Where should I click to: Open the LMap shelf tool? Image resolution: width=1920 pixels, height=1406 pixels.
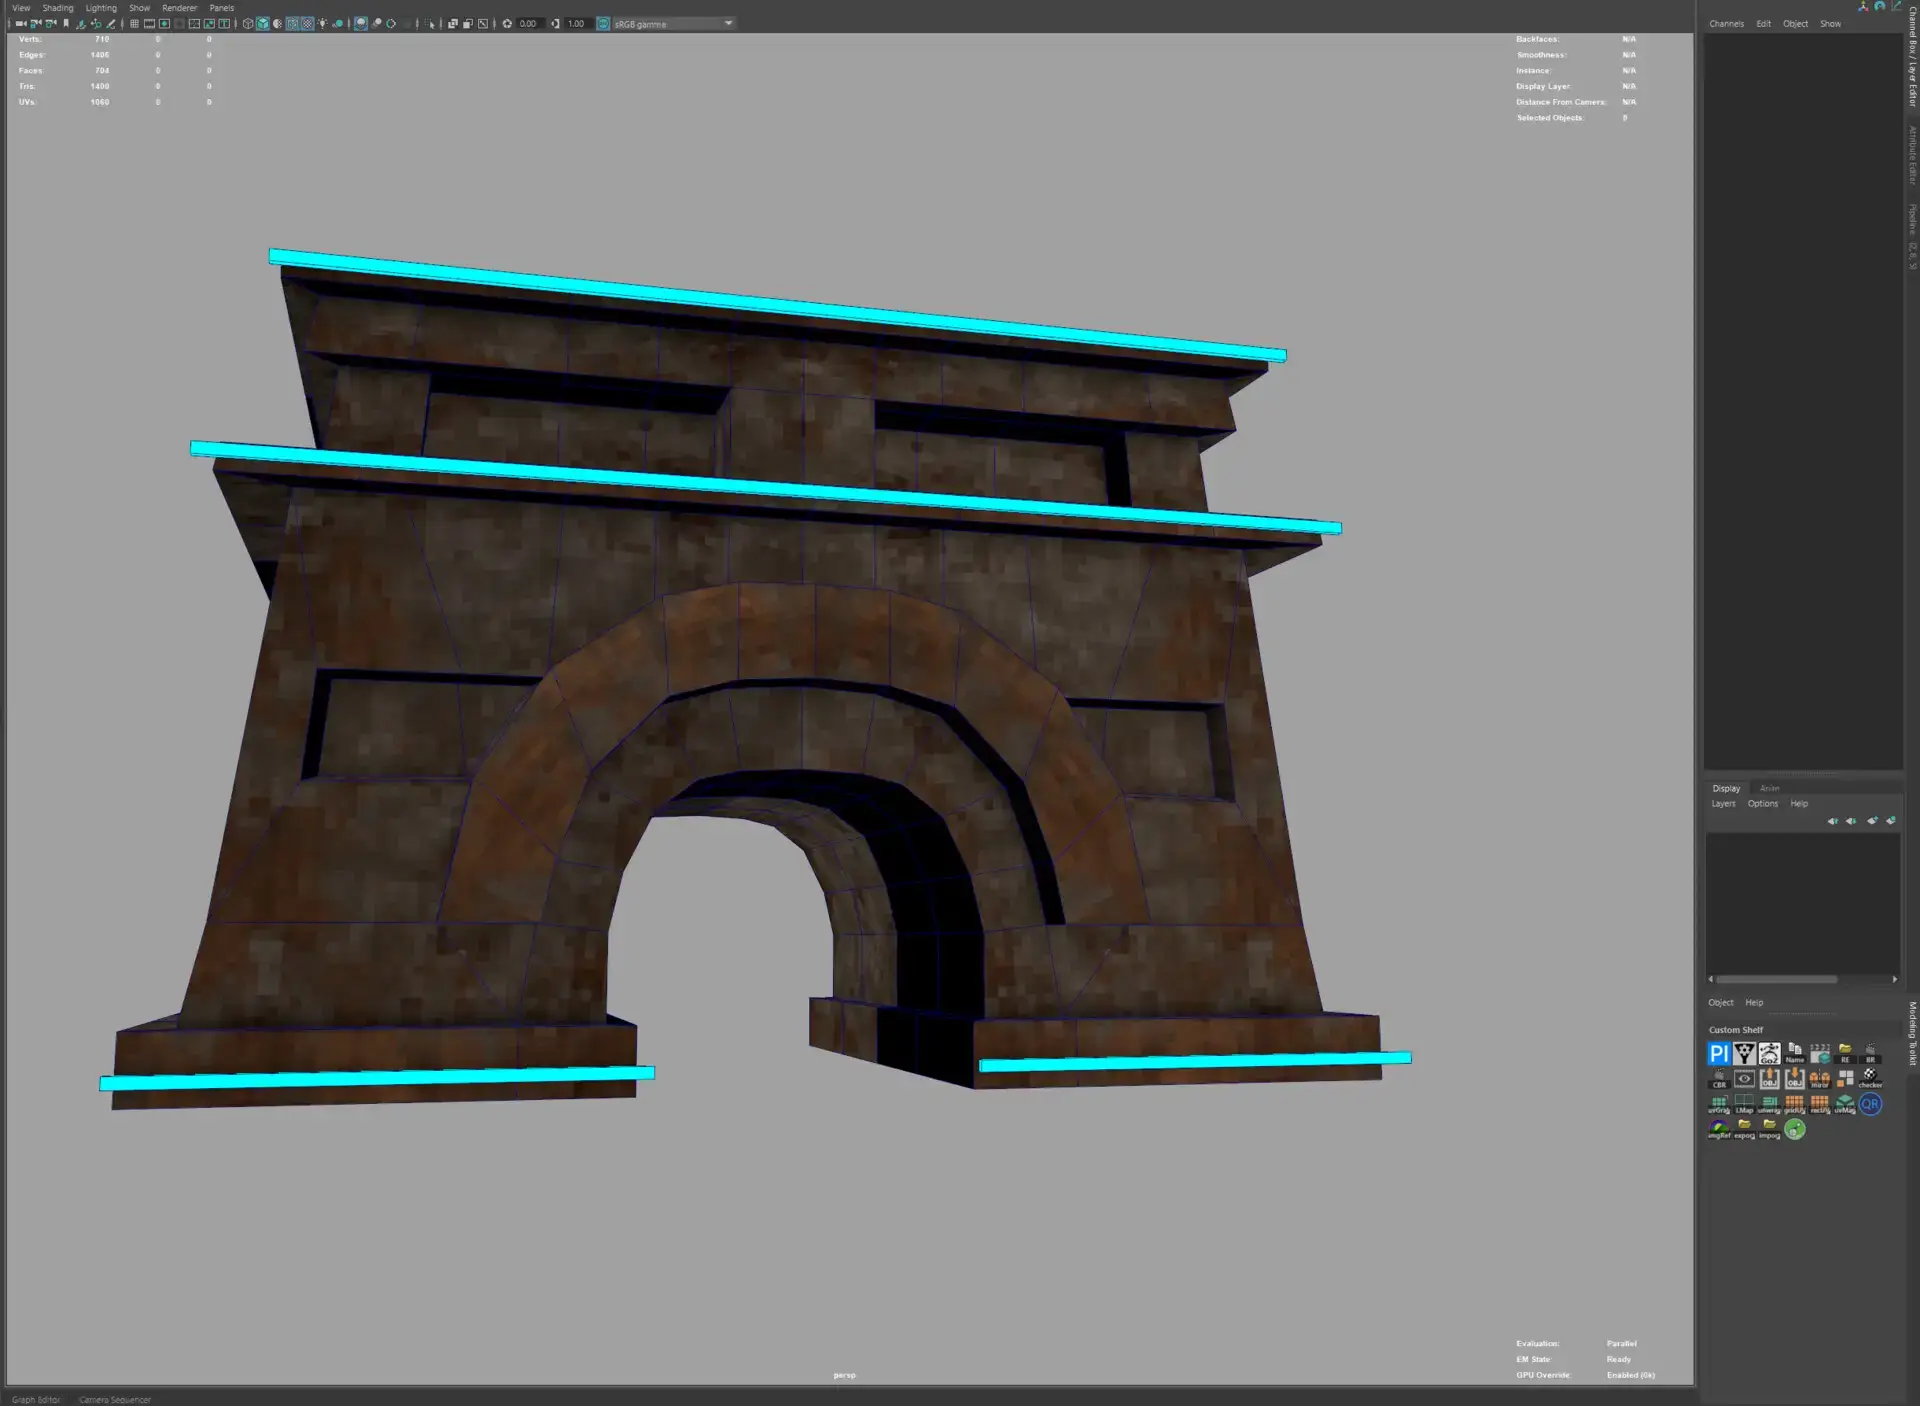click(x=1744, y=1104)
